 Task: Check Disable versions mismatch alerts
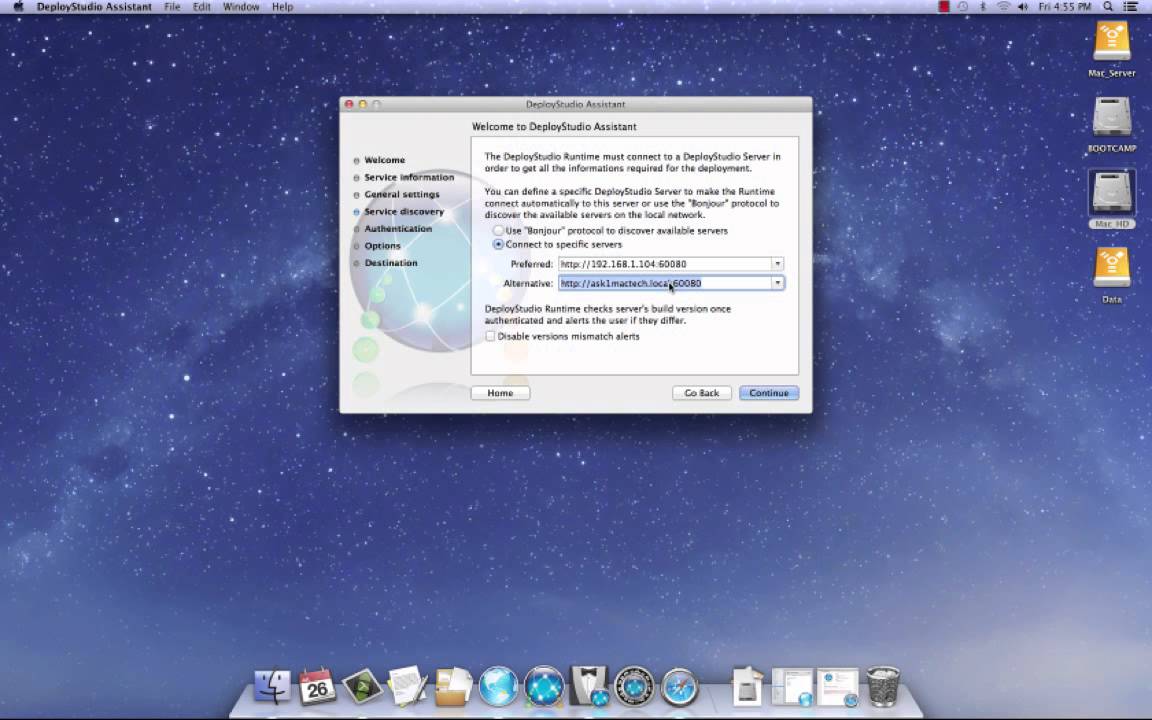pyautogui.click(x=490, y=336)
